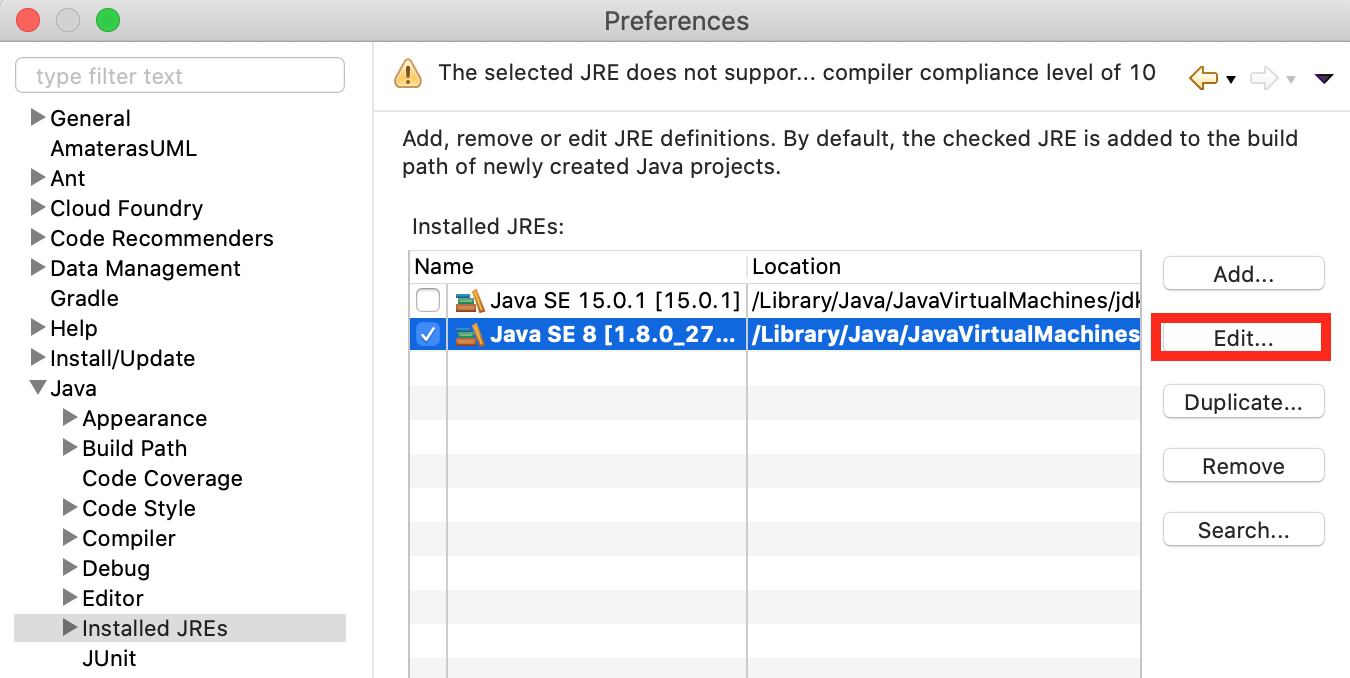Select AmaterasUML in the preferences tree
Screen dimensions: 1350x678
[124, 148]
